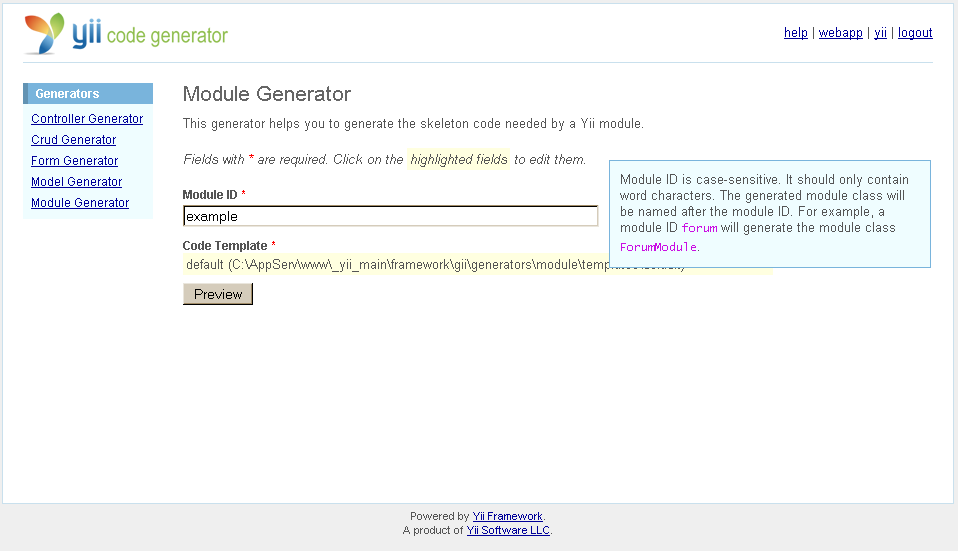Image resolution: width=958 pixels, height=551 pixels.
Task: Visit the Yii Framework footer link
Action: [507, 516]
